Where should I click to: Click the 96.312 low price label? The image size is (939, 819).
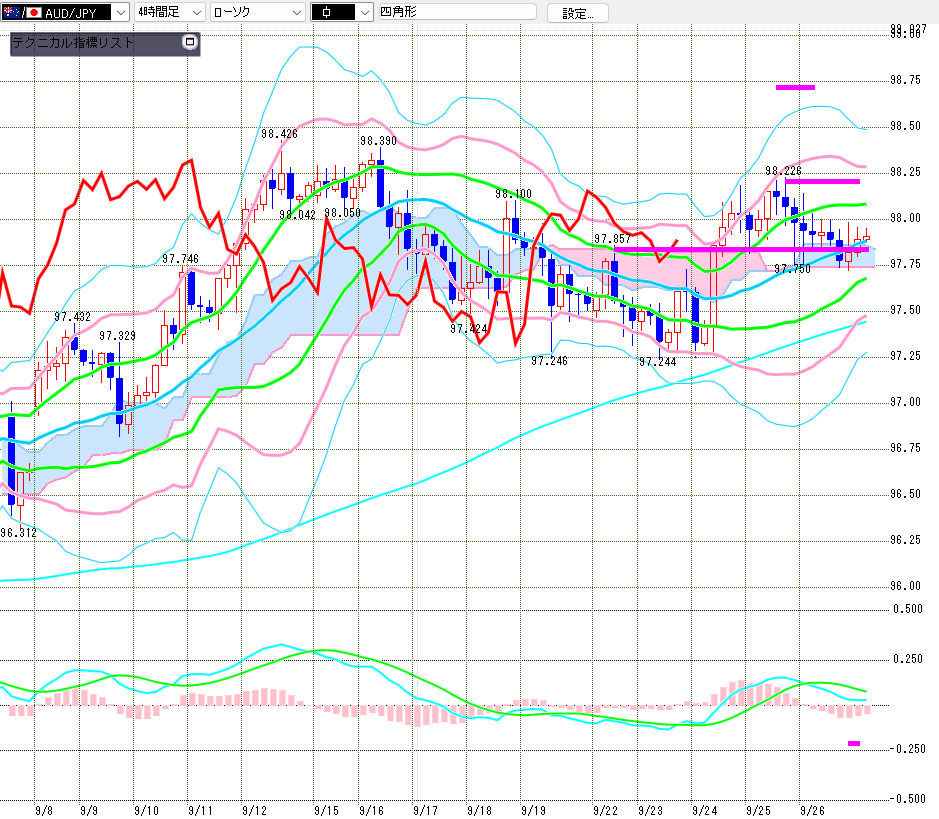pos(18,533)
